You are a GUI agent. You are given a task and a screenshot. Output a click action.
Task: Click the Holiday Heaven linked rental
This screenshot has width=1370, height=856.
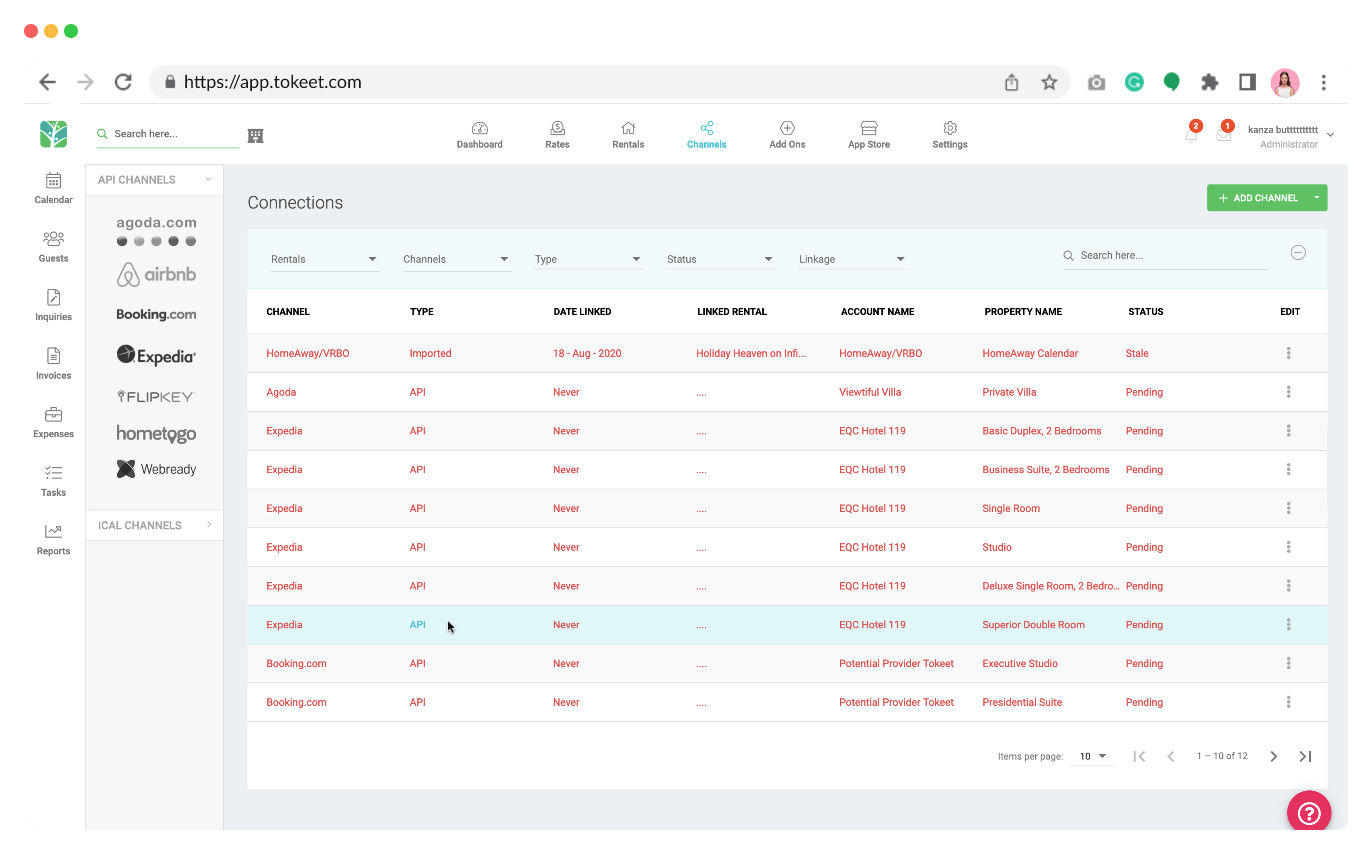[x=751, y=353]
